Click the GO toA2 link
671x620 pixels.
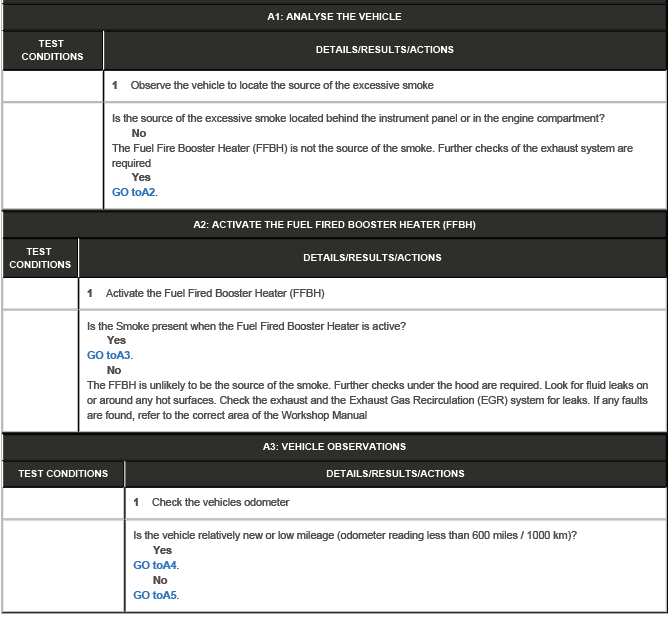(x=134, y=192)
